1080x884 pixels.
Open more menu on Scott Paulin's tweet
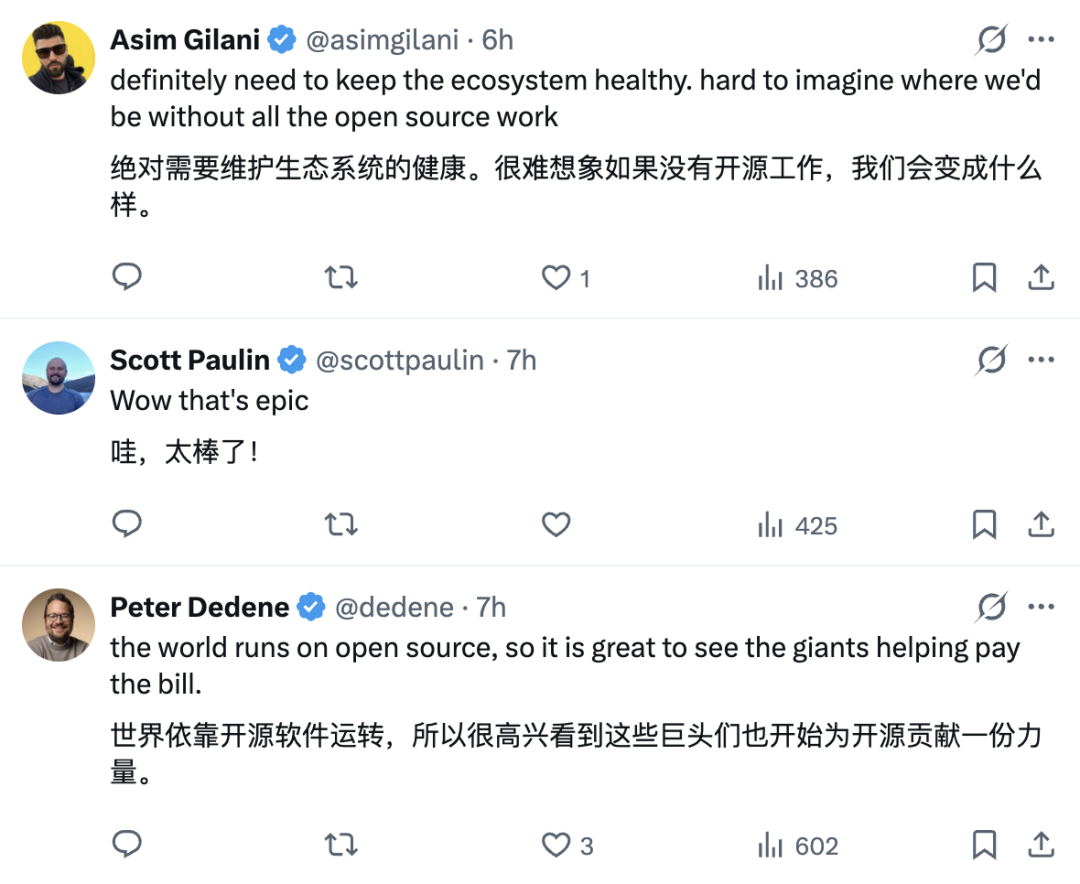coord(1041,360)
